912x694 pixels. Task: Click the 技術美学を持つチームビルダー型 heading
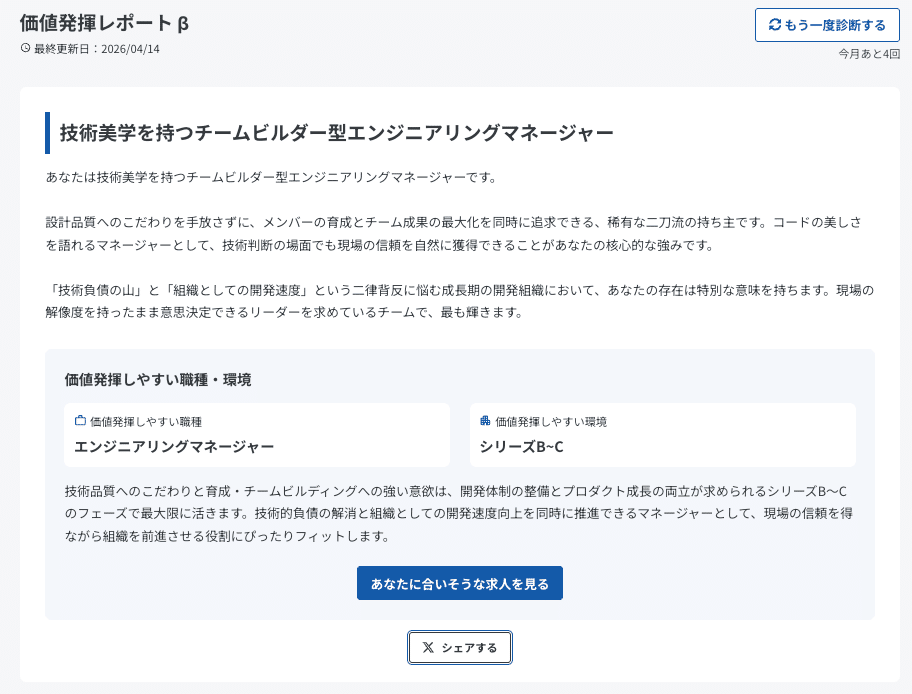tap(336, 133)
